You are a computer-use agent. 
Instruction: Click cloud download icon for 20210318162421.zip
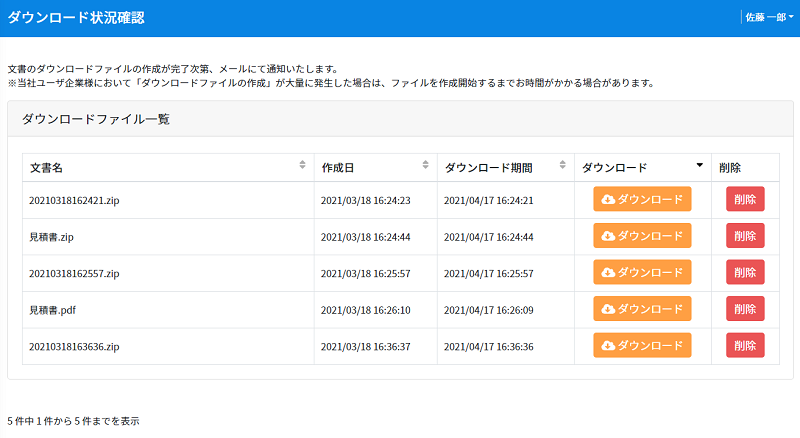pos(608,199)
